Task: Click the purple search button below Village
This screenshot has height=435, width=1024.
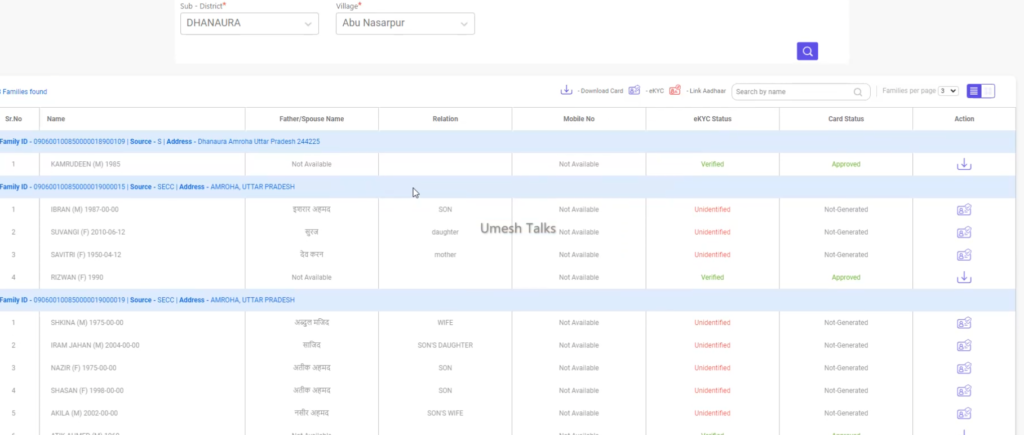Action: point(807,51)
